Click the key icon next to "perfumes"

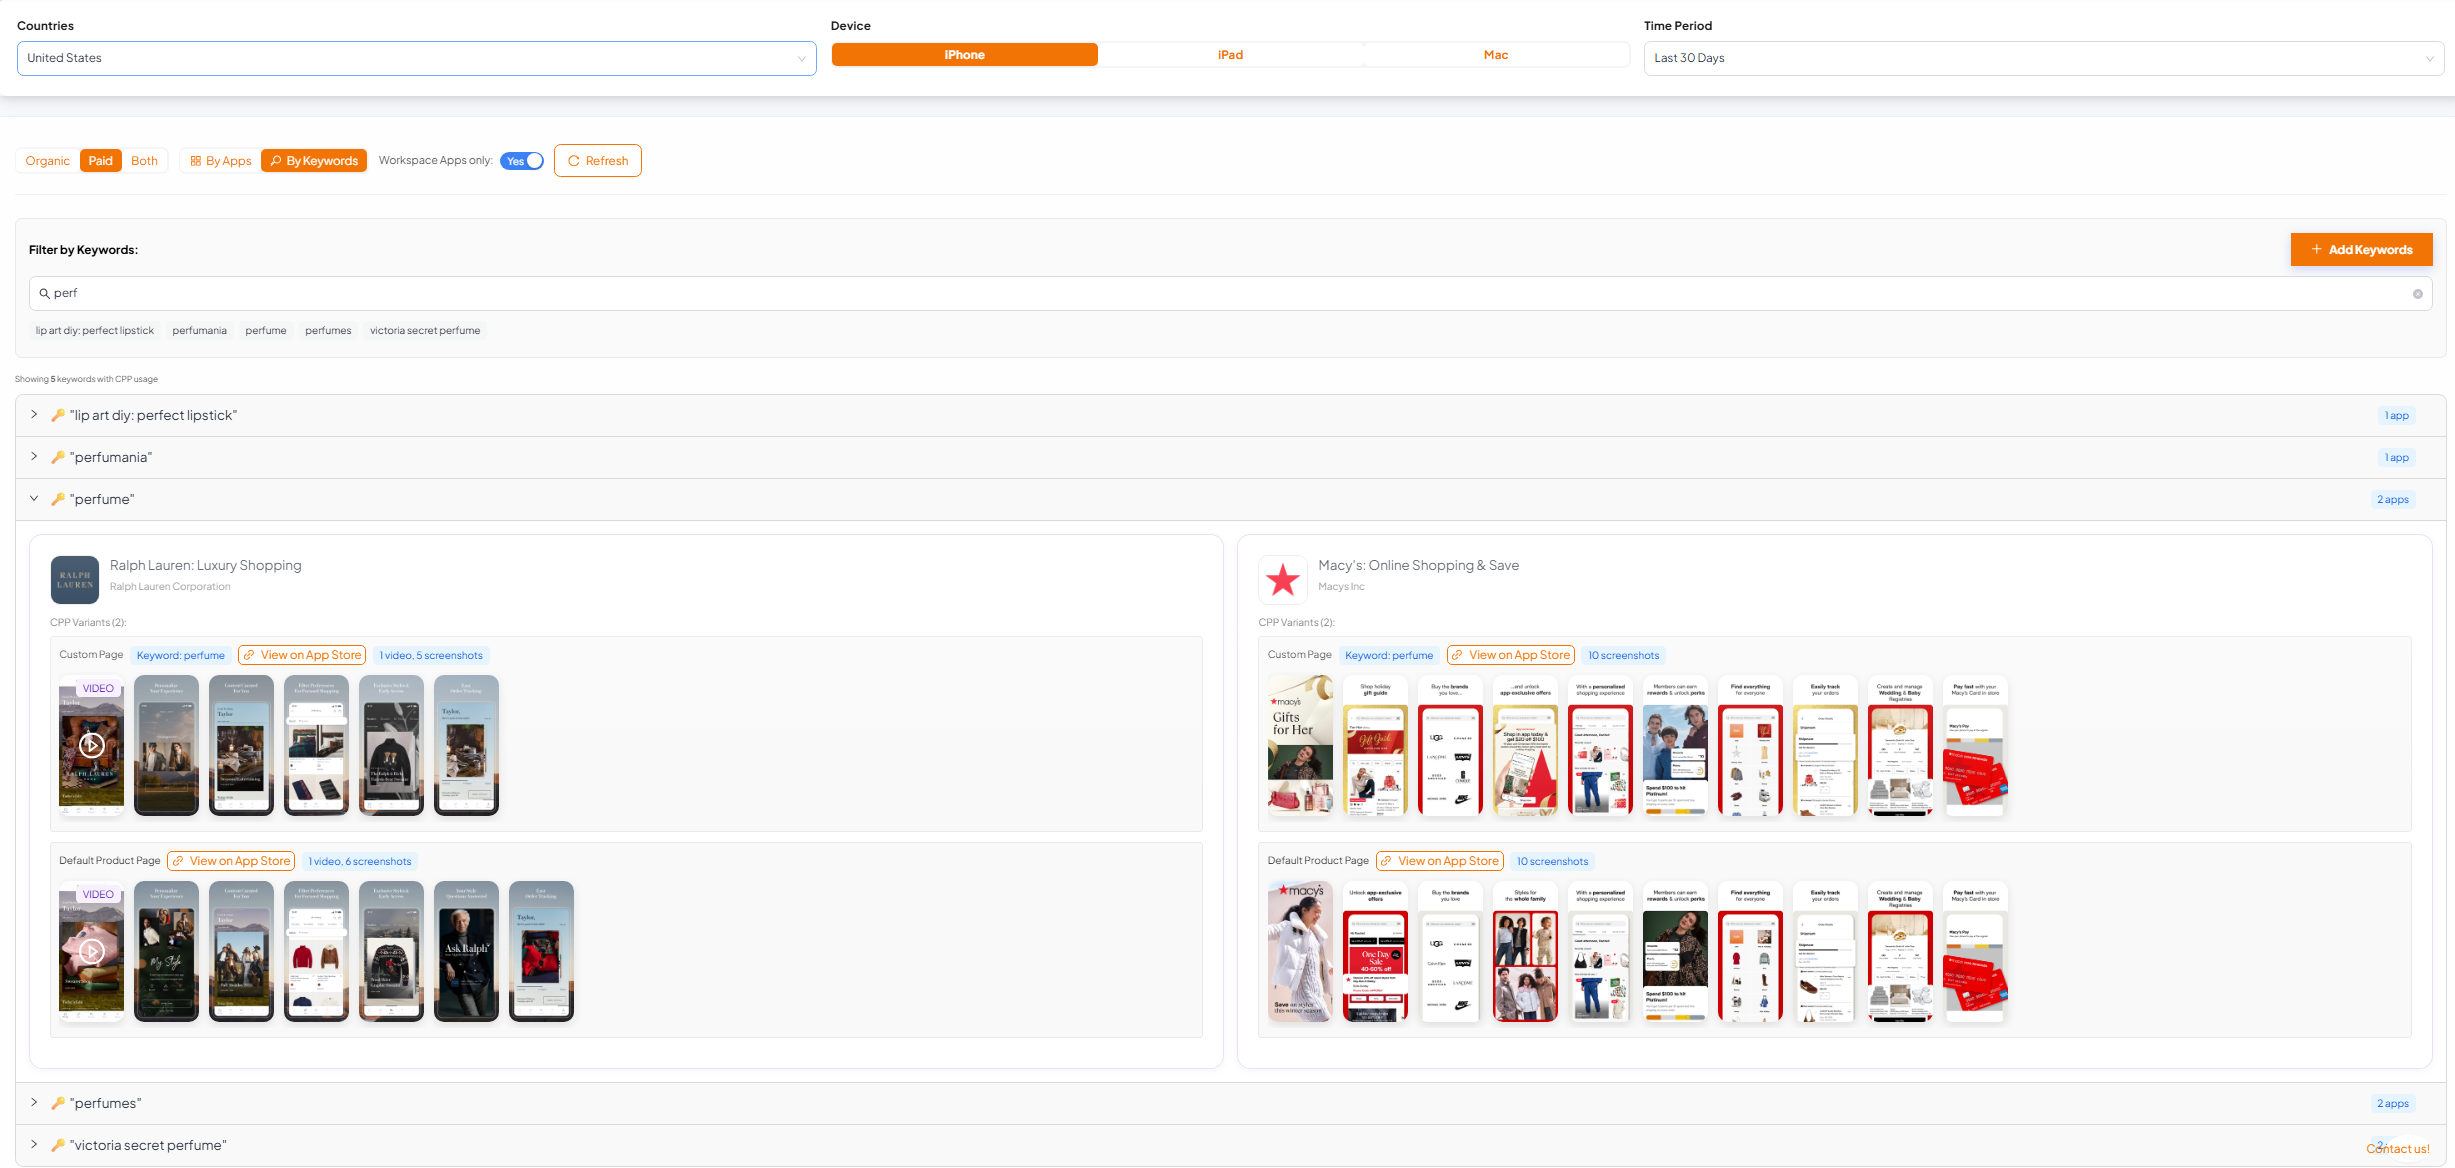[58, 1103]
